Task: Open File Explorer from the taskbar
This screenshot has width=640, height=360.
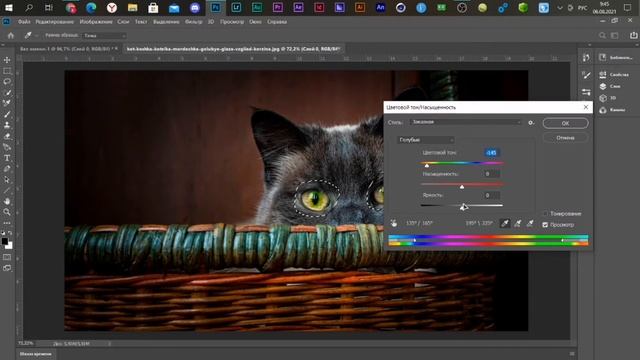Action: [133, 7]
